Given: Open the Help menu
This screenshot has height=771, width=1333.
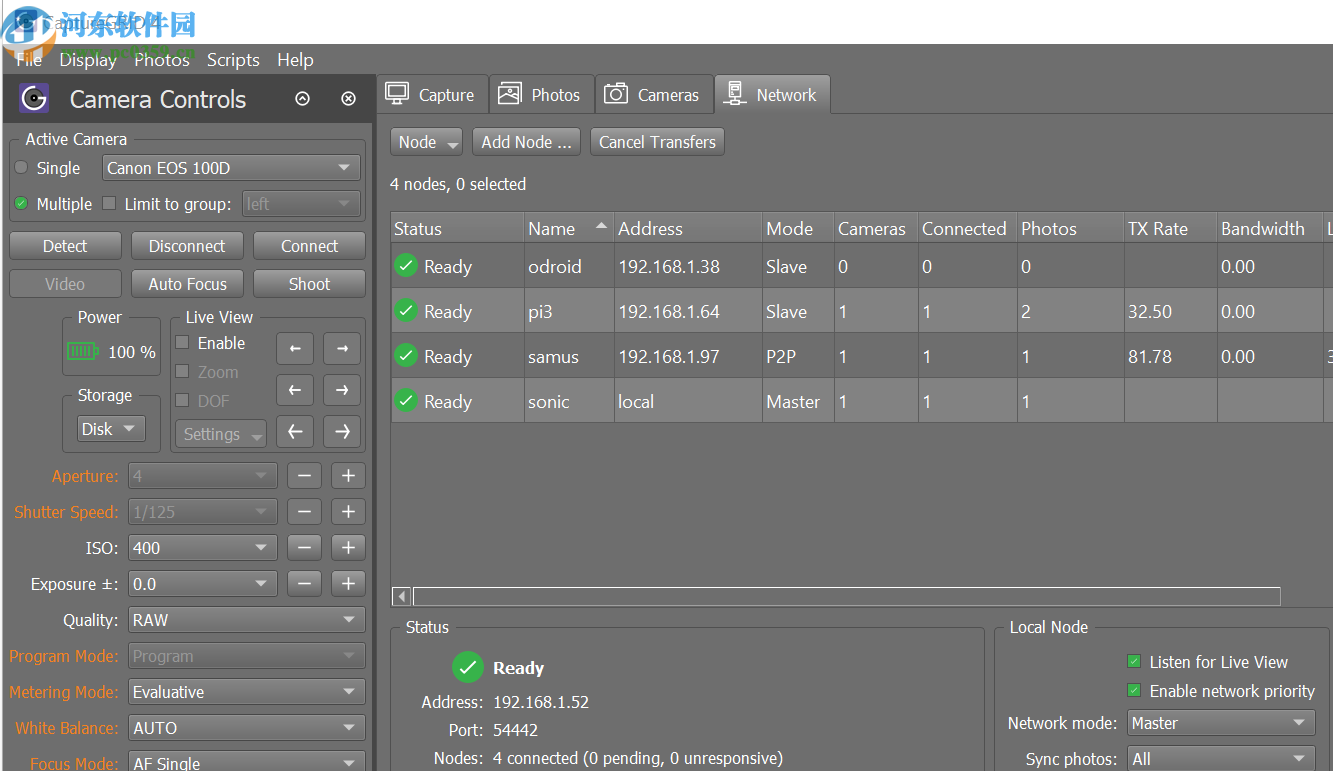Looking at the screenshot, I should (295, 60).
